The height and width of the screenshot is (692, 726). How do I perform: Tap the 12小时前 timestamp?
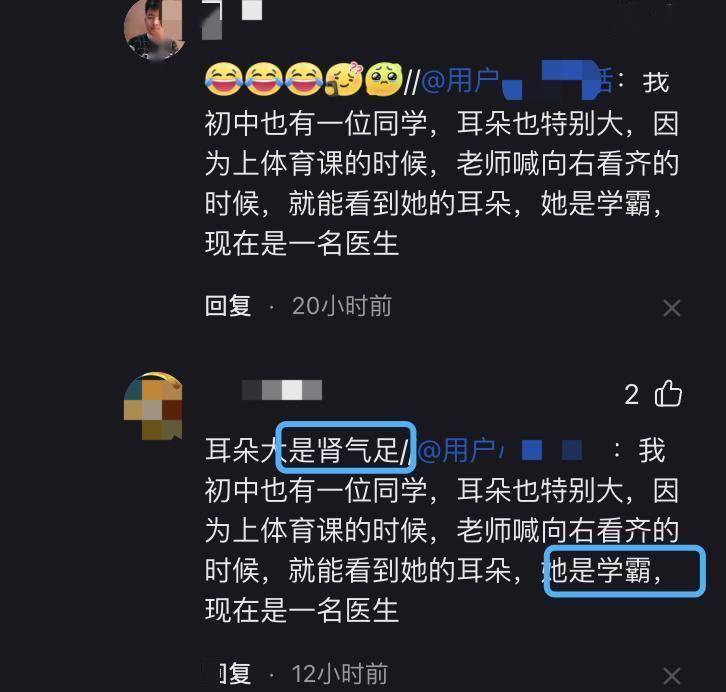(x=340, y=673)
